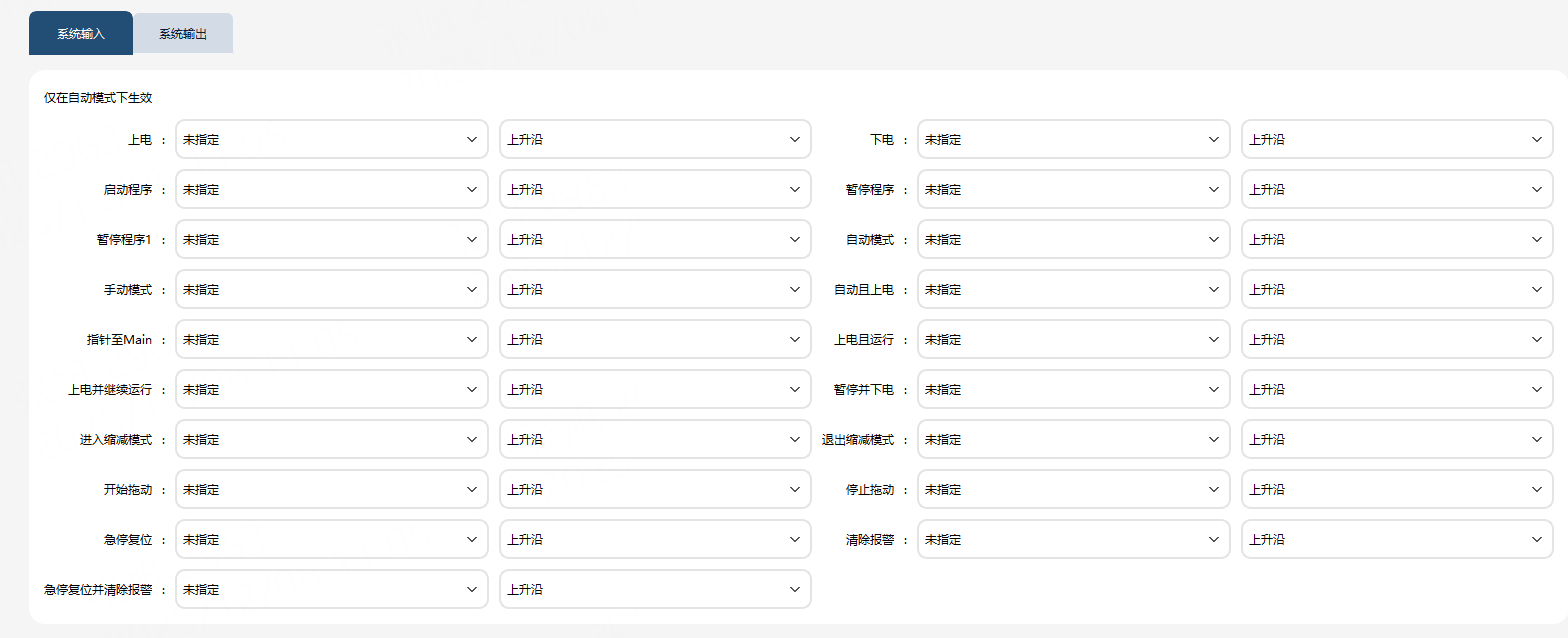Open the 自动模式 signal dropdown
The image size is (1568, 638).
click(1074, 240)
